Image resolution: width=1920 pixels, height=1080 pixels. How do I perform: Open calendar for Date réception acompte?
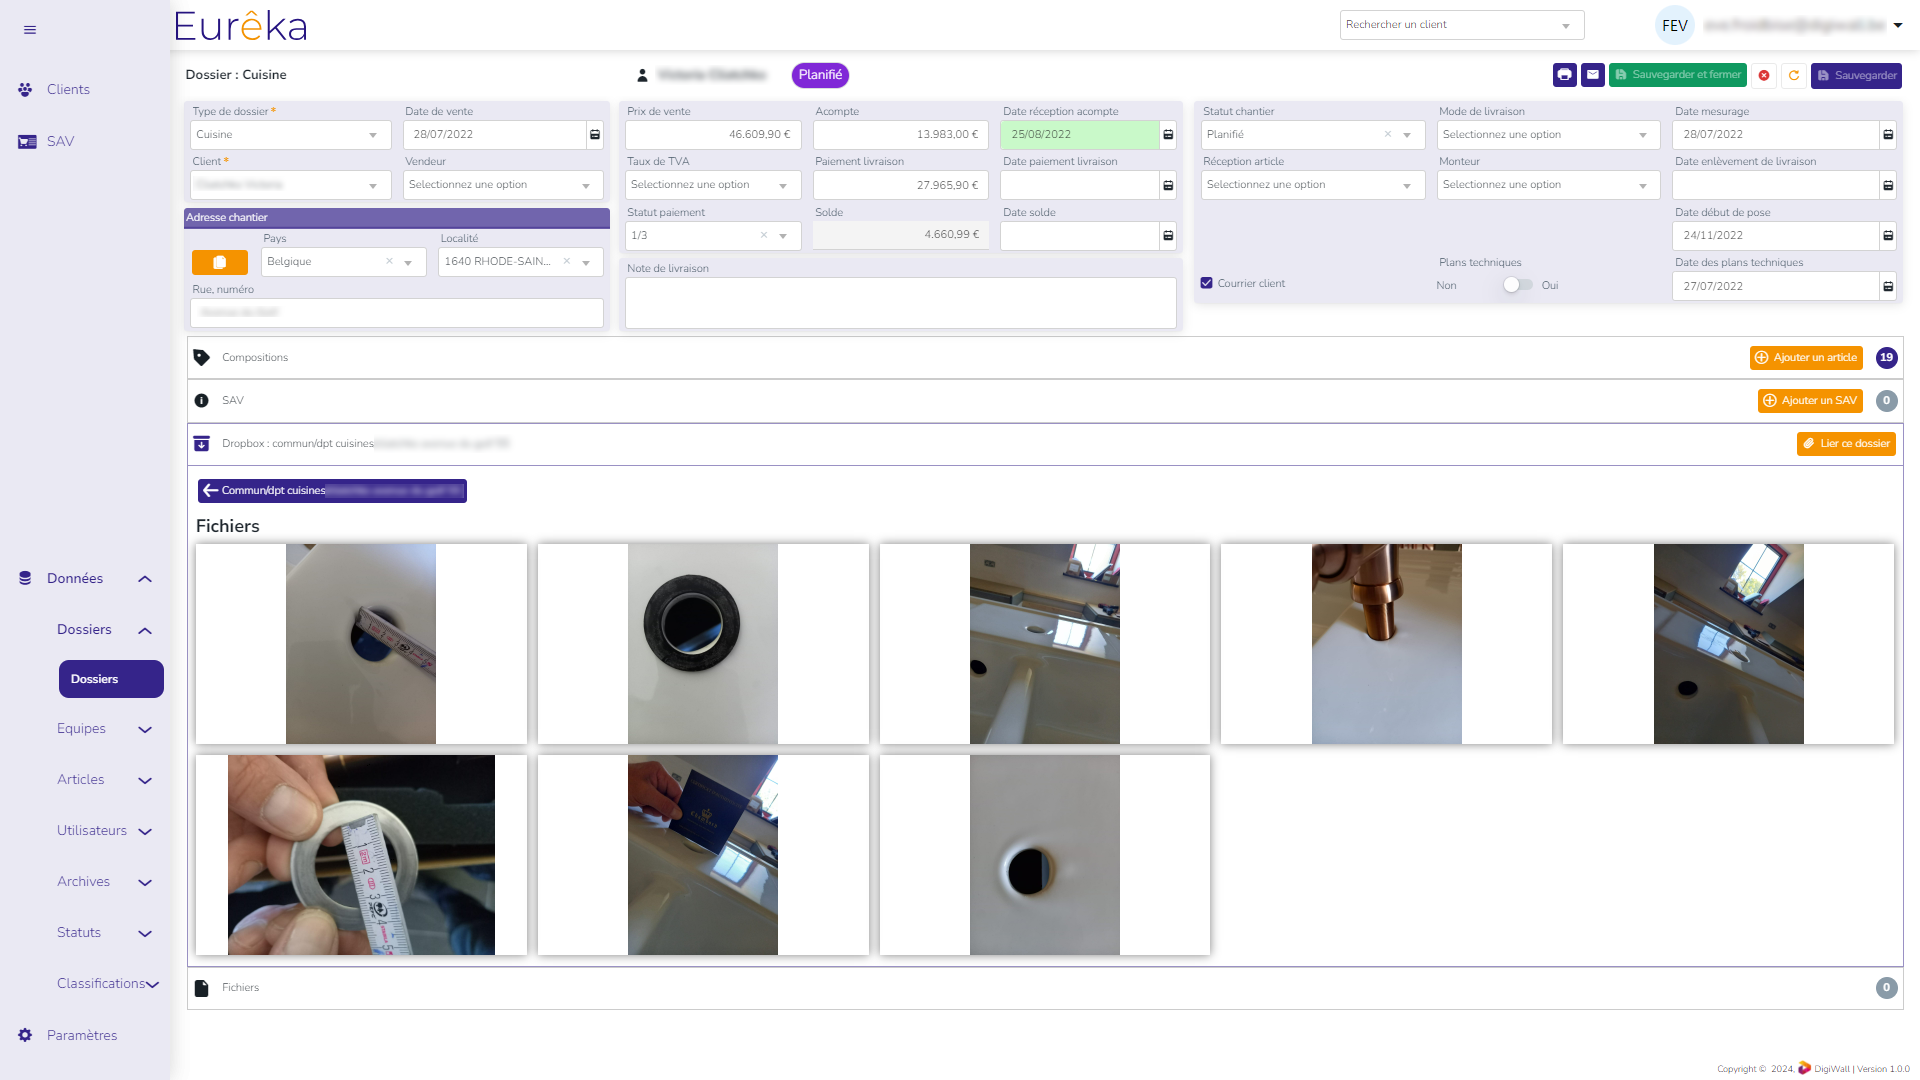pyautogui.click(x=1168, y=135)
